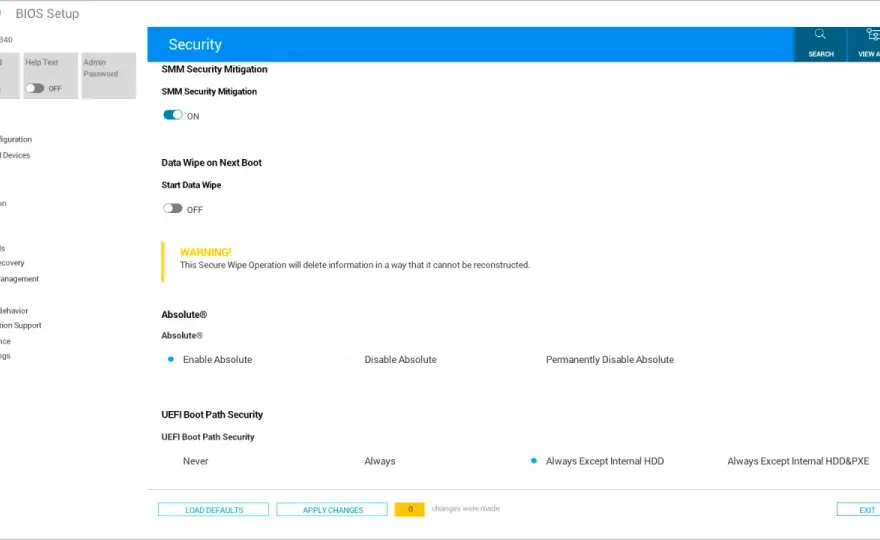The height and width of the screenshot is (540, 880).
Task: Open the Admin Password tile
Action: 108,76
